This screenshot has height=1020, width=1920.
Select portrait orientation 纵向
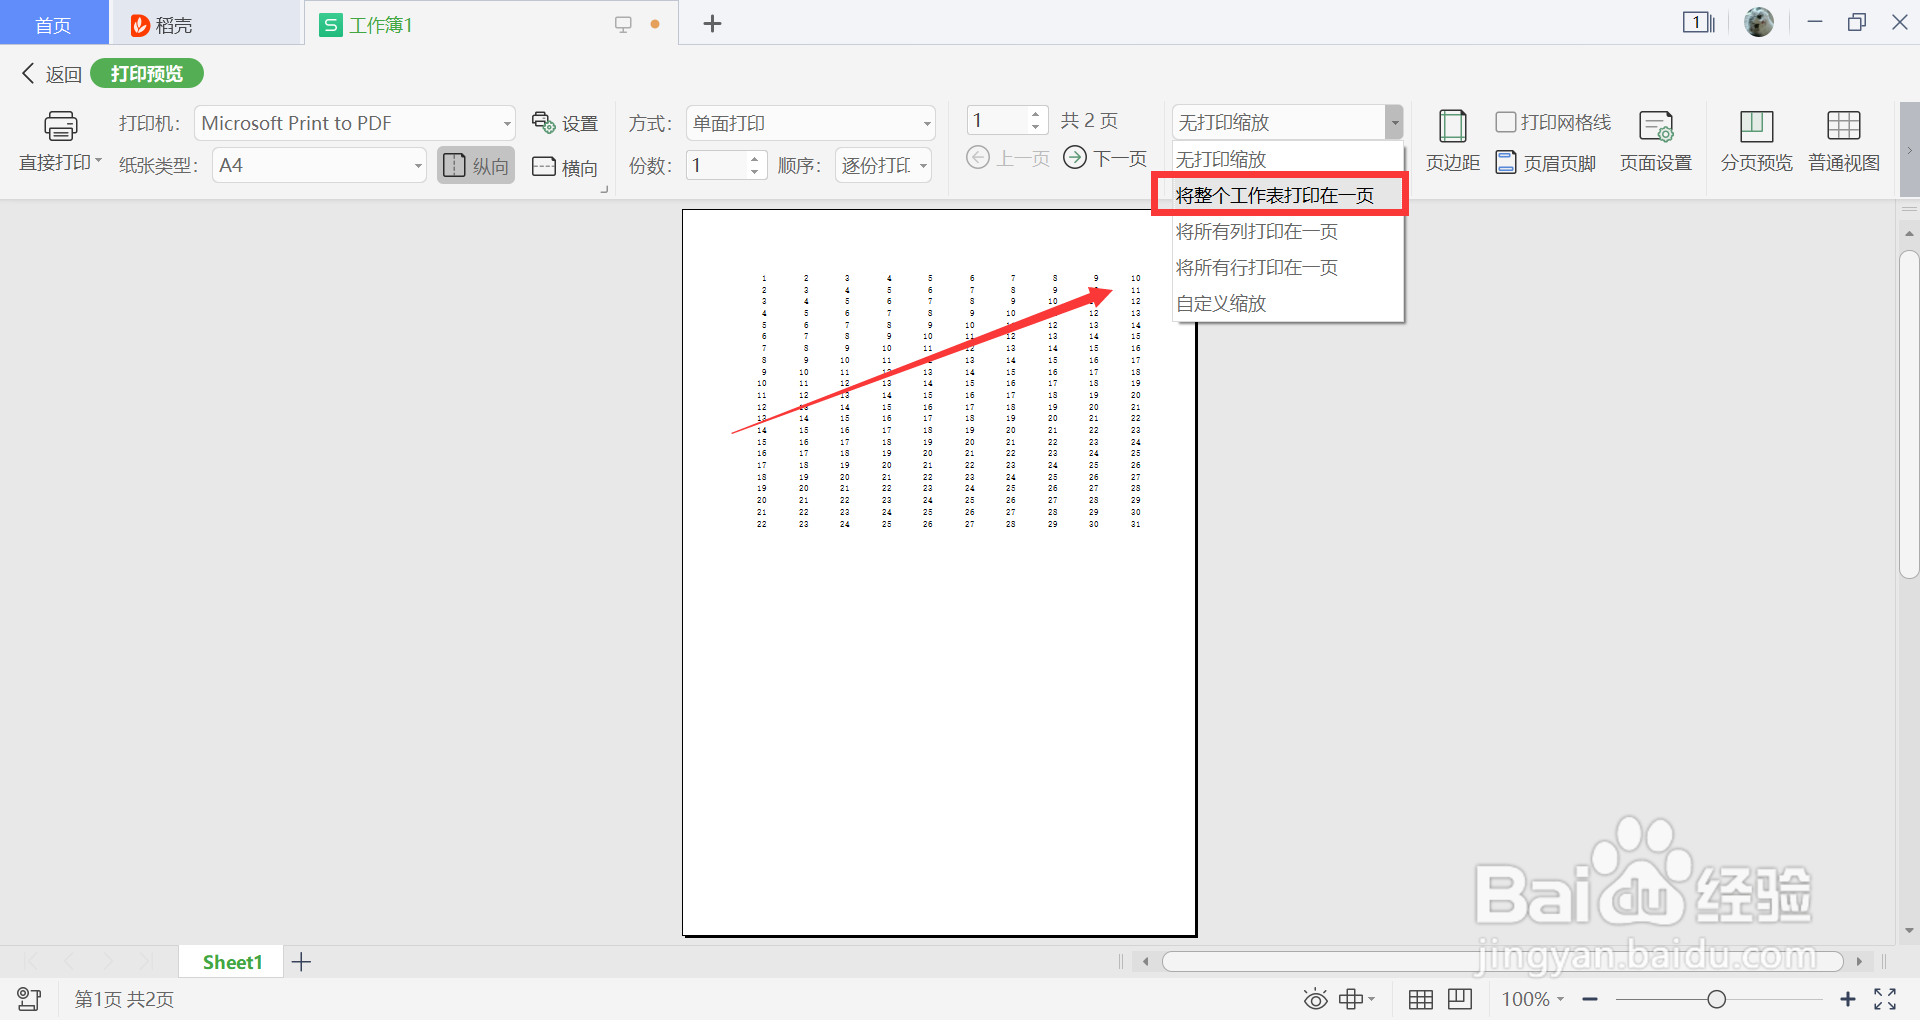tap(476, 165)
